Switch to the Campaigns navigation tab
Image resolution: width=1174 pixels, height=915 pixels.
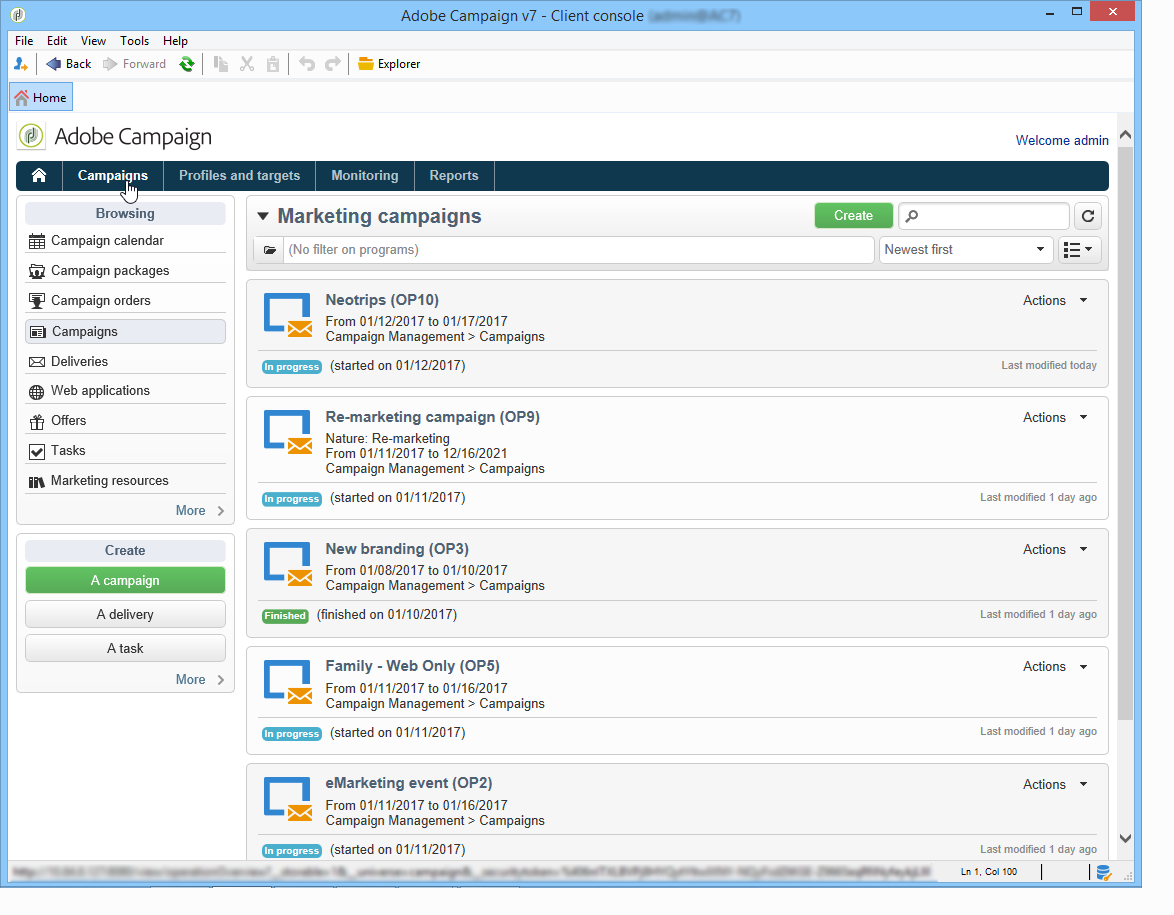tap(113, 175)
